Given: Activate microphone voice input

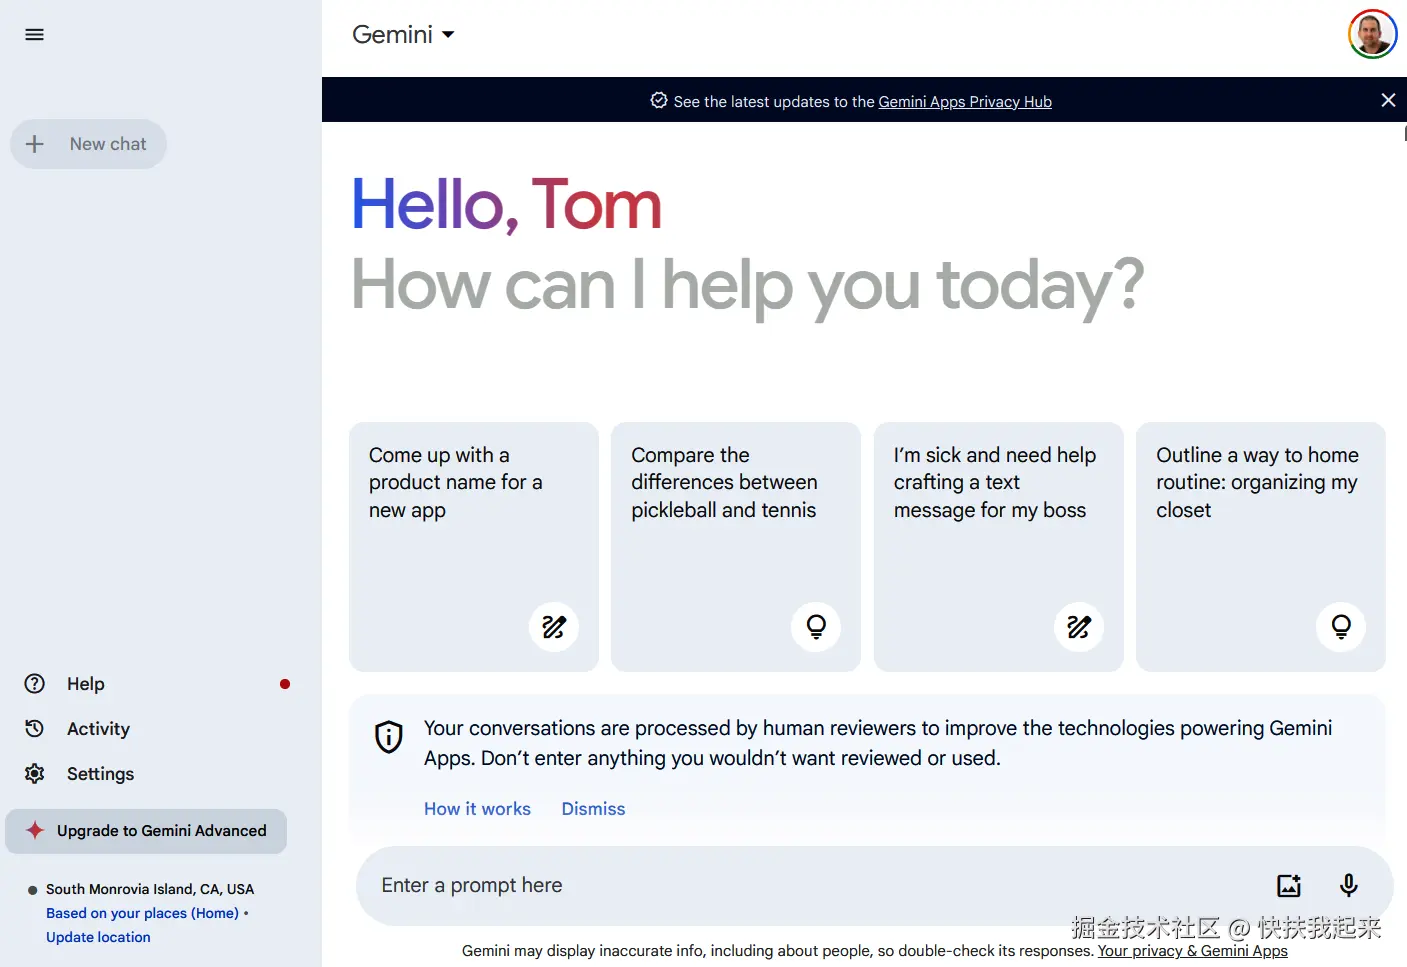Looking at the screenshot, I should click(1349, 885).
